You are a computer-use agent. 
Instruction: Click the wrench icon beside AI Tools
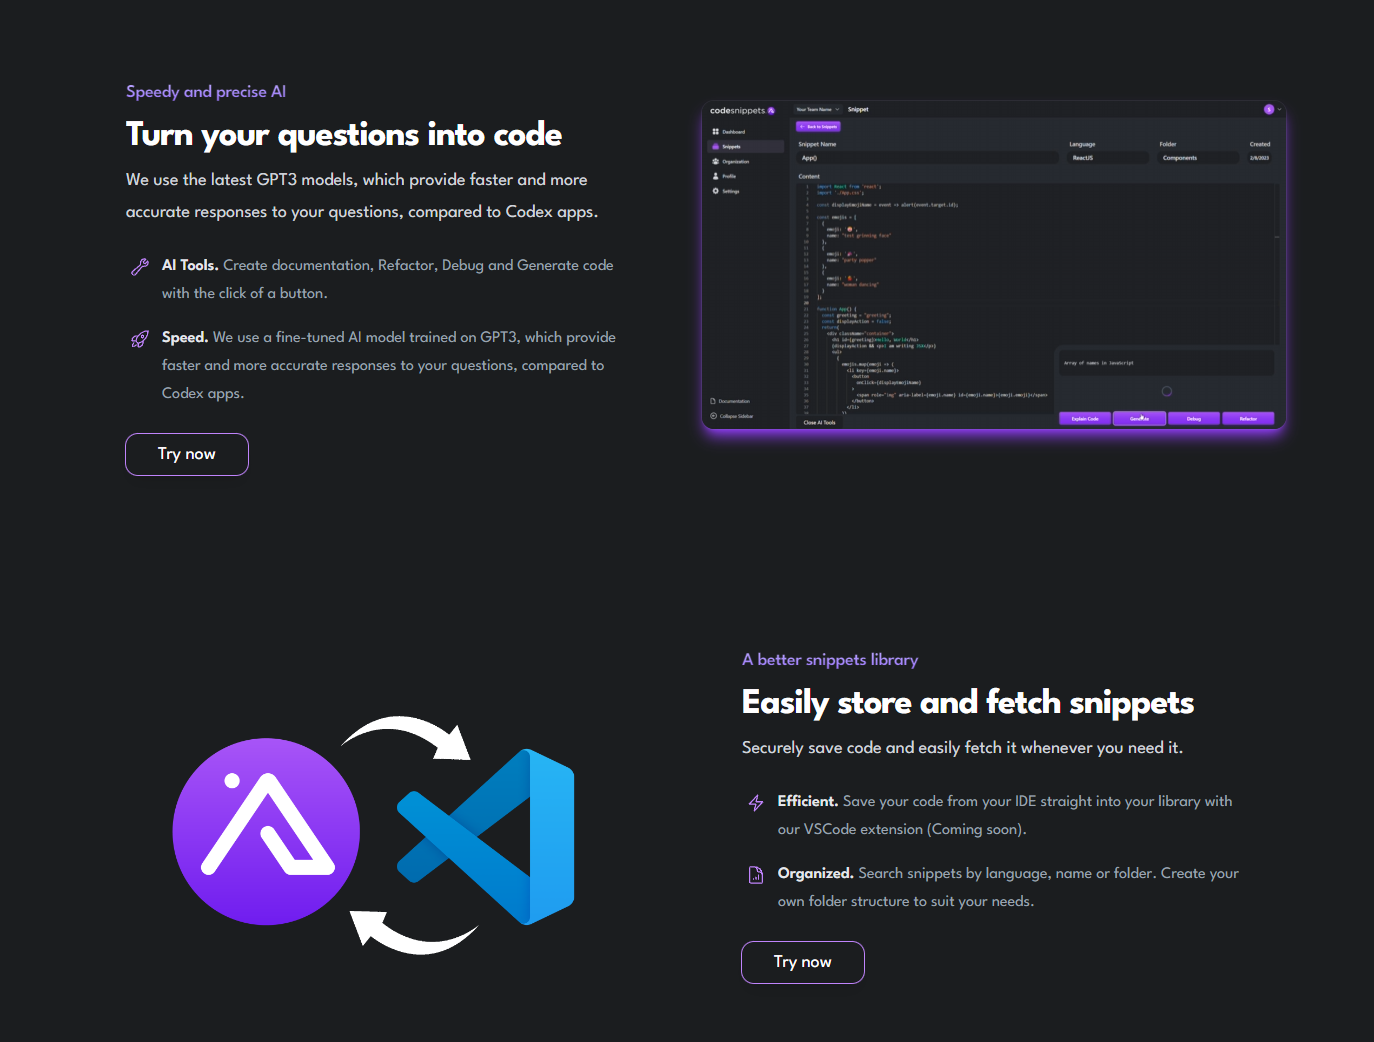tap(140, 266)
